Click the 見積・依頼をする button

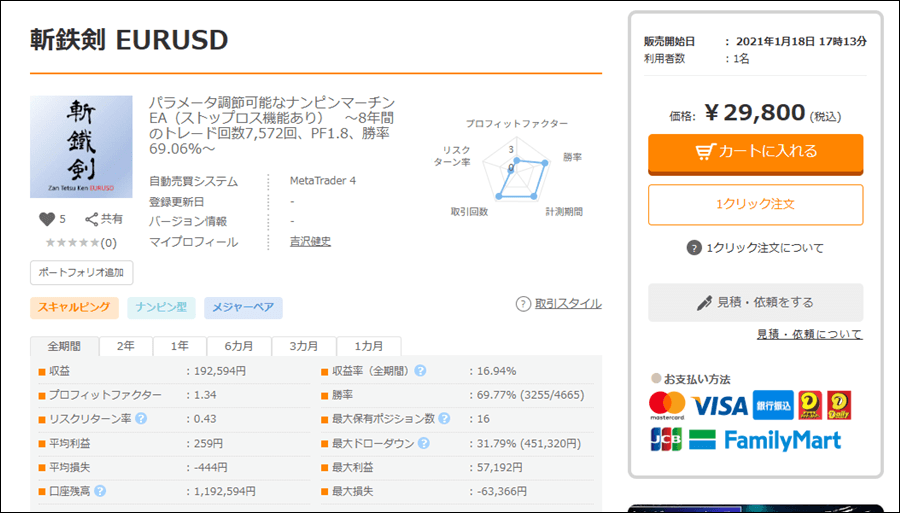755,302
